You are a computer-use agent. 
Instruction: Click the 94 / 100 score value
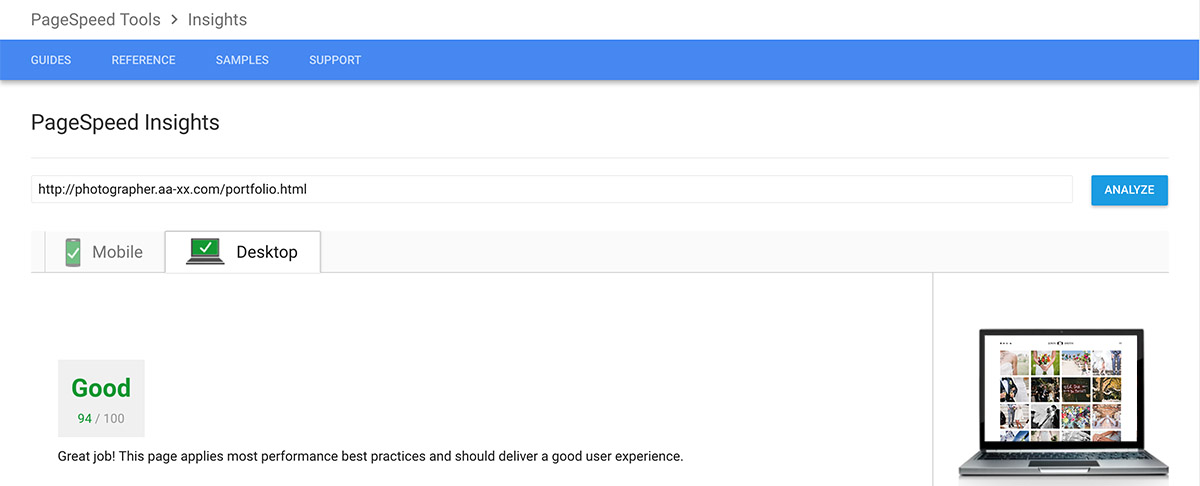pyautogui.click(x=101, y=418)
